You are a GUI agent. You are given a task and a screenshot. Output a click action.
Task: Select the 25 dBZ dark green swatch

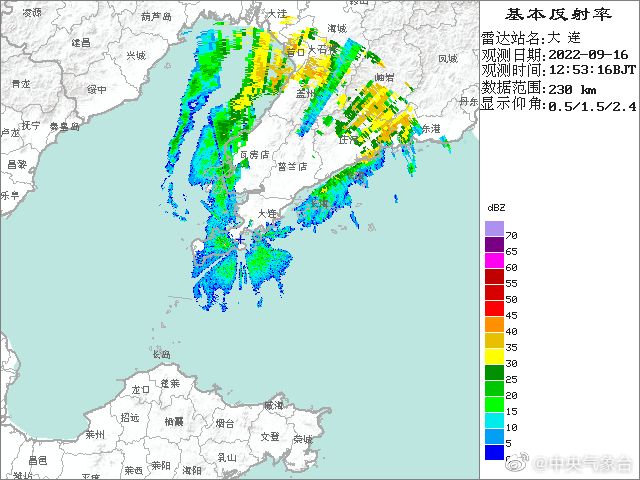(494, 372)
